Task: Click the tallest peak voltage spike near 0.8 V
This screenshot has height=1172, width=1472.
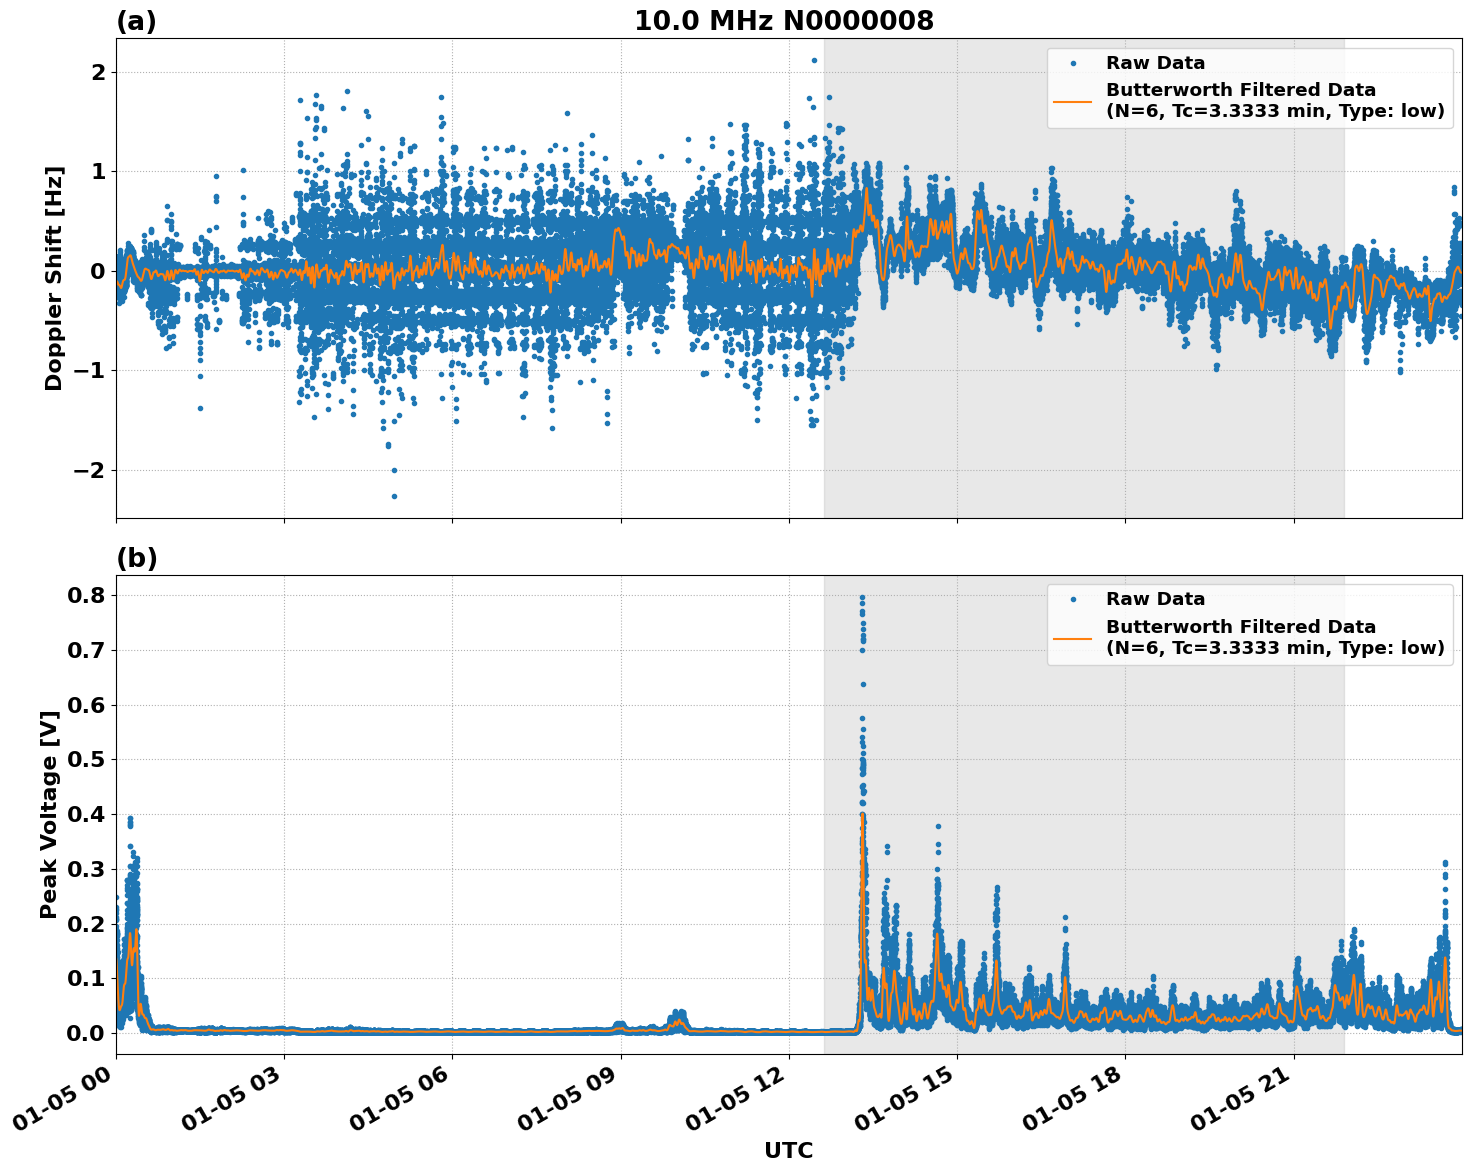Action: pos(863,597)
